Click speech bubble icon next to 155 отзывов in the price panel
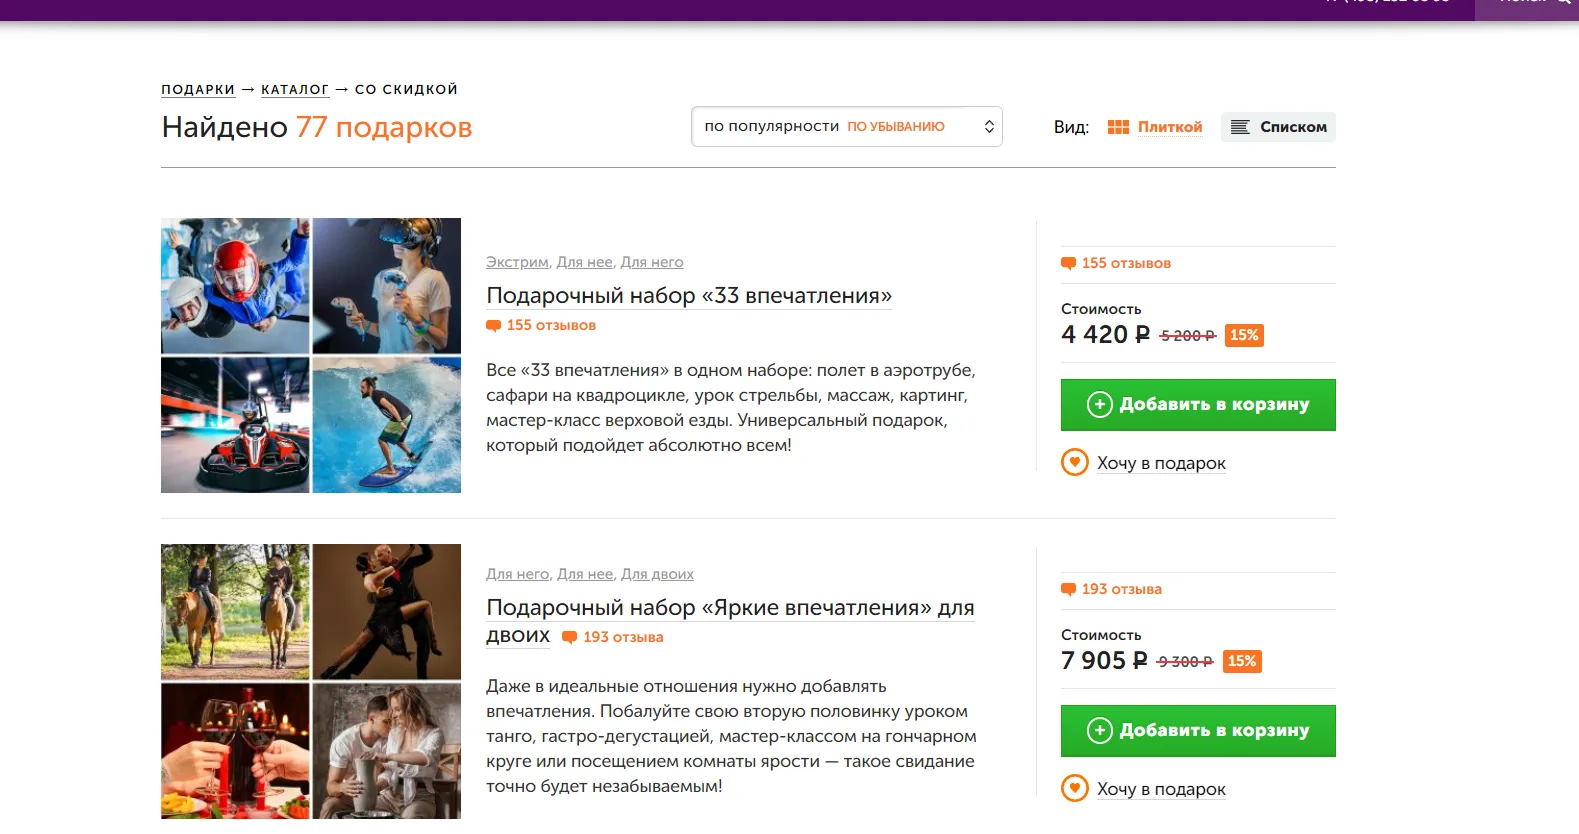 pos(1068,264)
